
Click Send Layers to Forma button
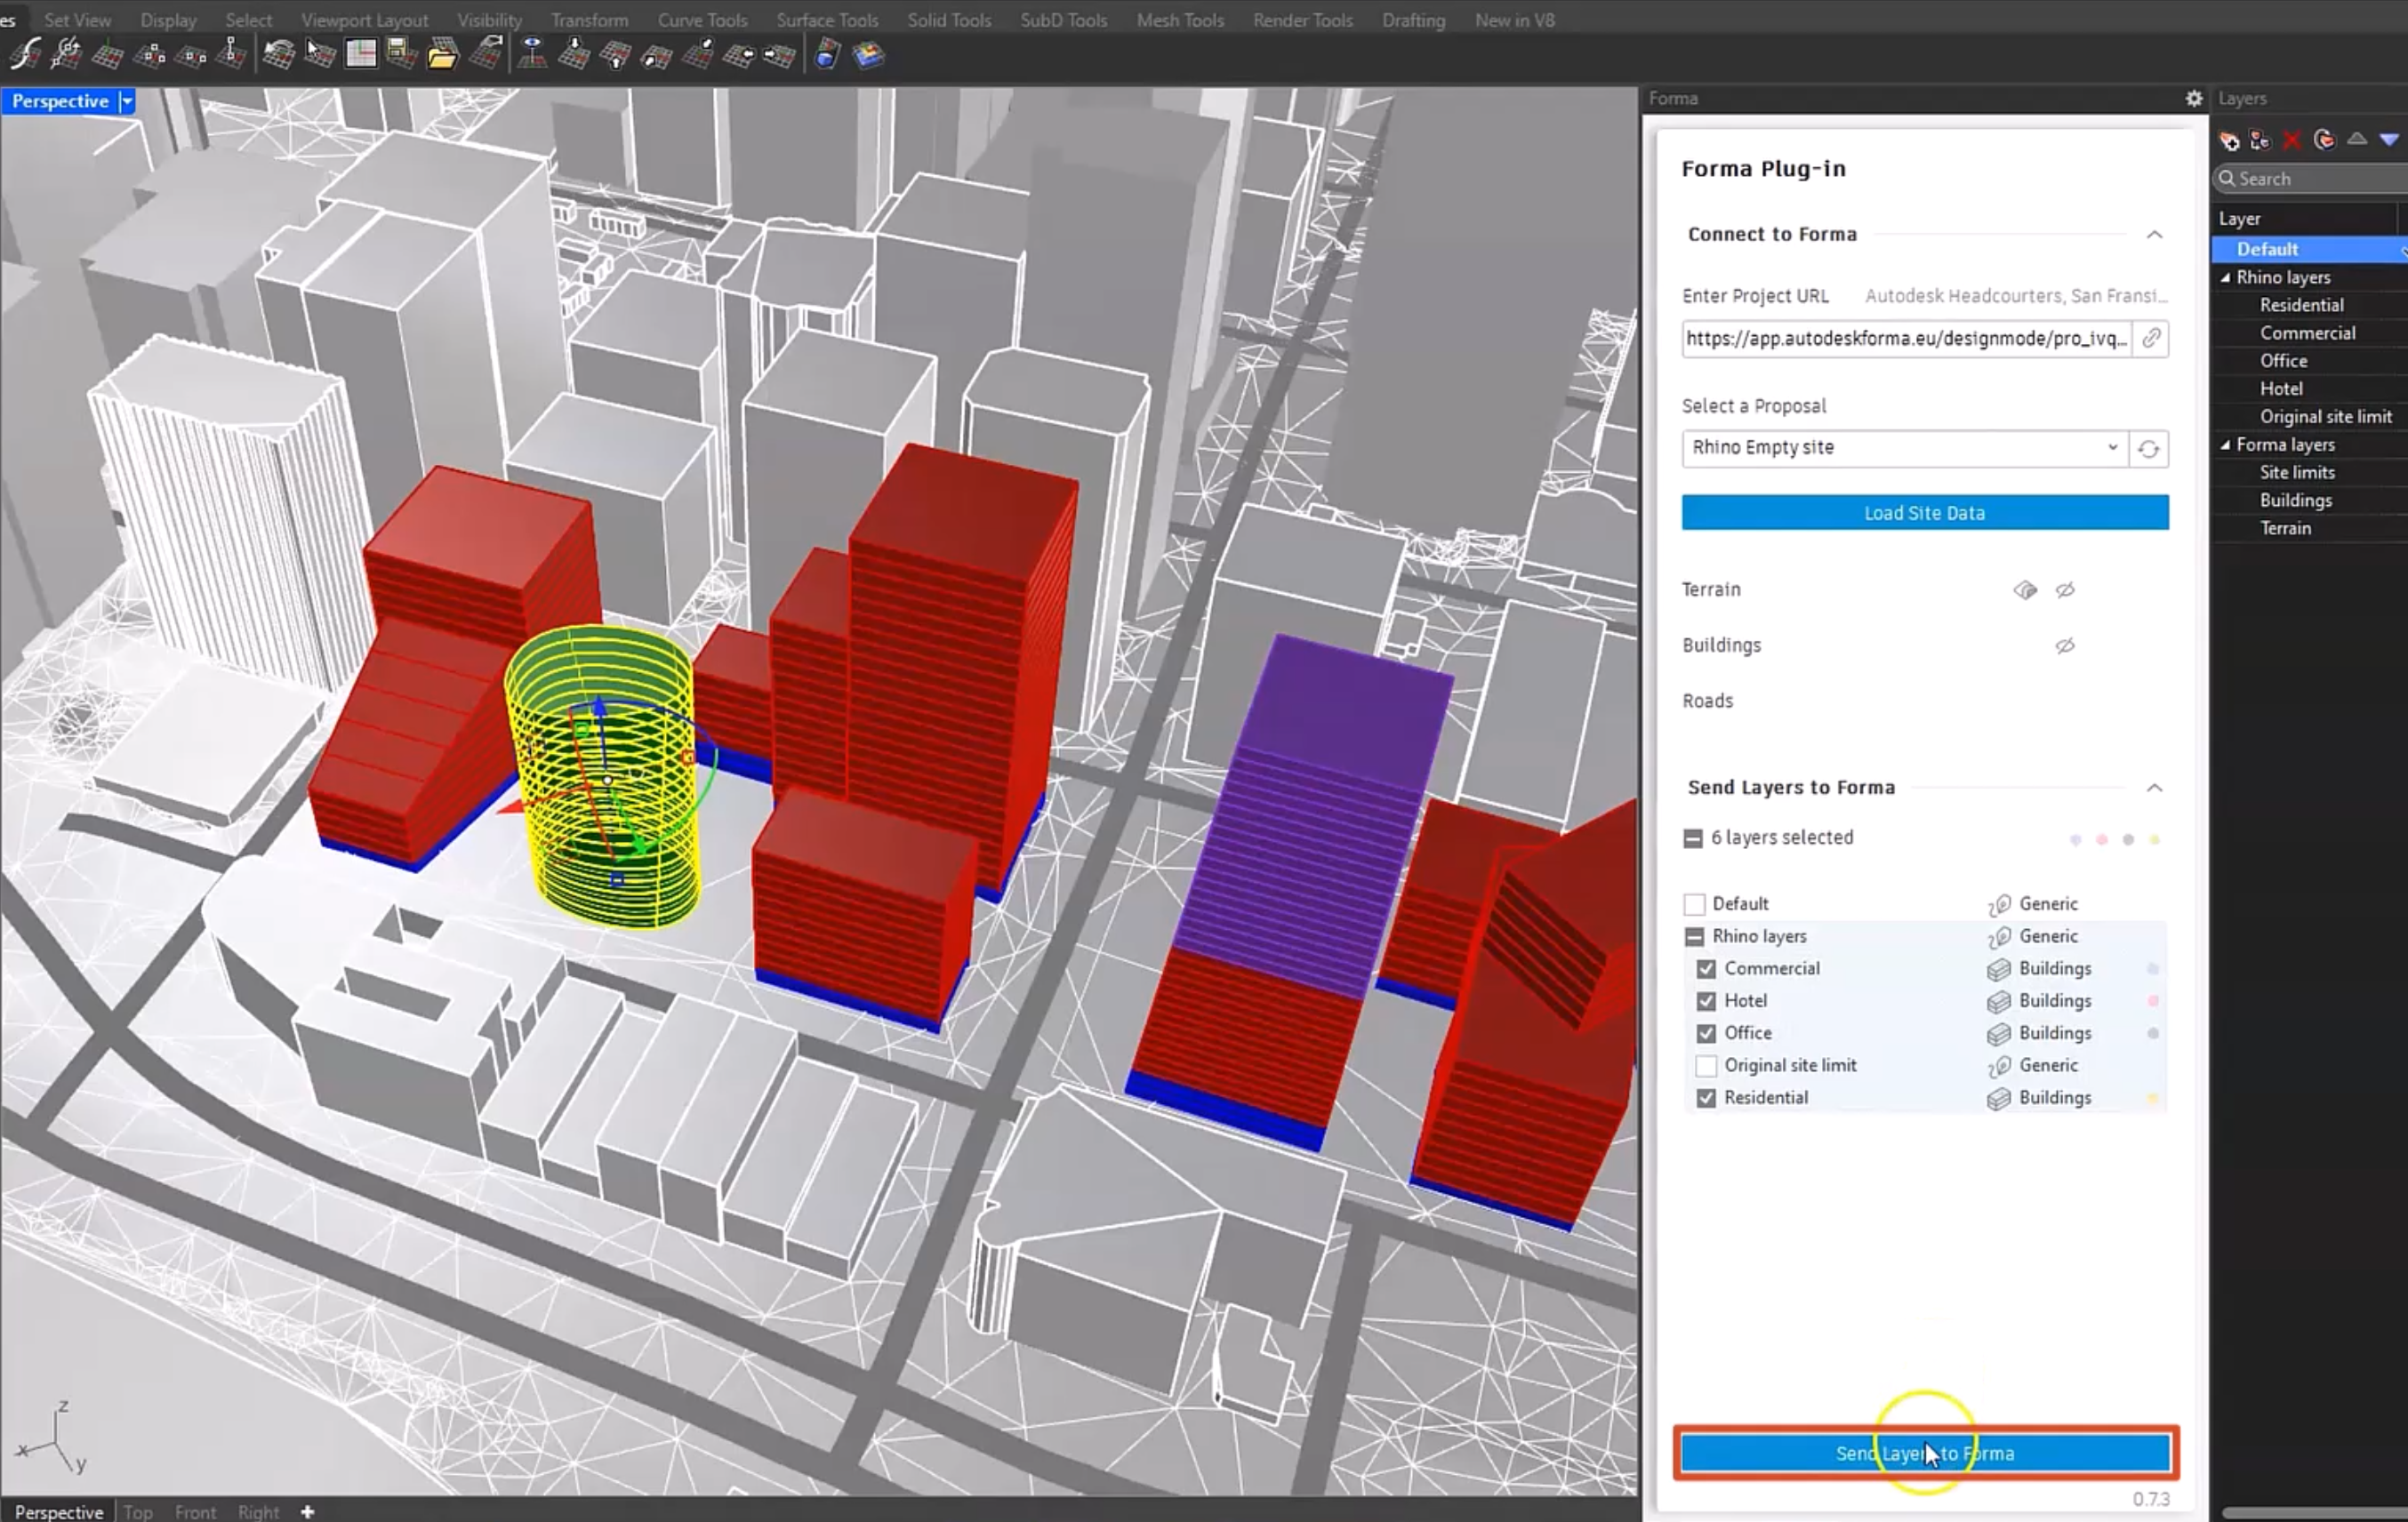1924,1452
